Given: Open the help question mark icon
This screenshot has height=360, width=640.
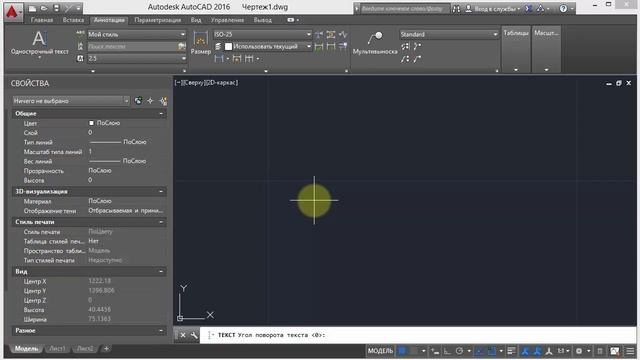Looking at the screenshot, I should click(x=563, y=9).
